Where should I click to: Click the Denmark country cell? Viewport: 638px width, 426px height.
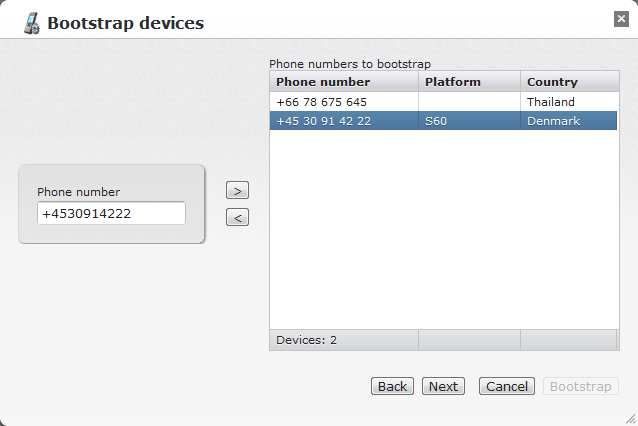[552, 121]
